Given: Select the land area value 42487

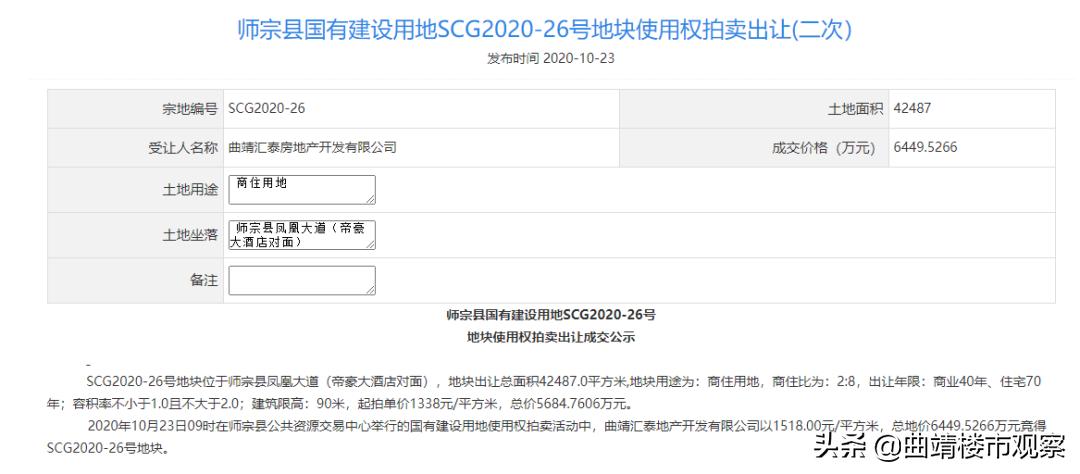Looking at the screenshot, I should point(912,108).
